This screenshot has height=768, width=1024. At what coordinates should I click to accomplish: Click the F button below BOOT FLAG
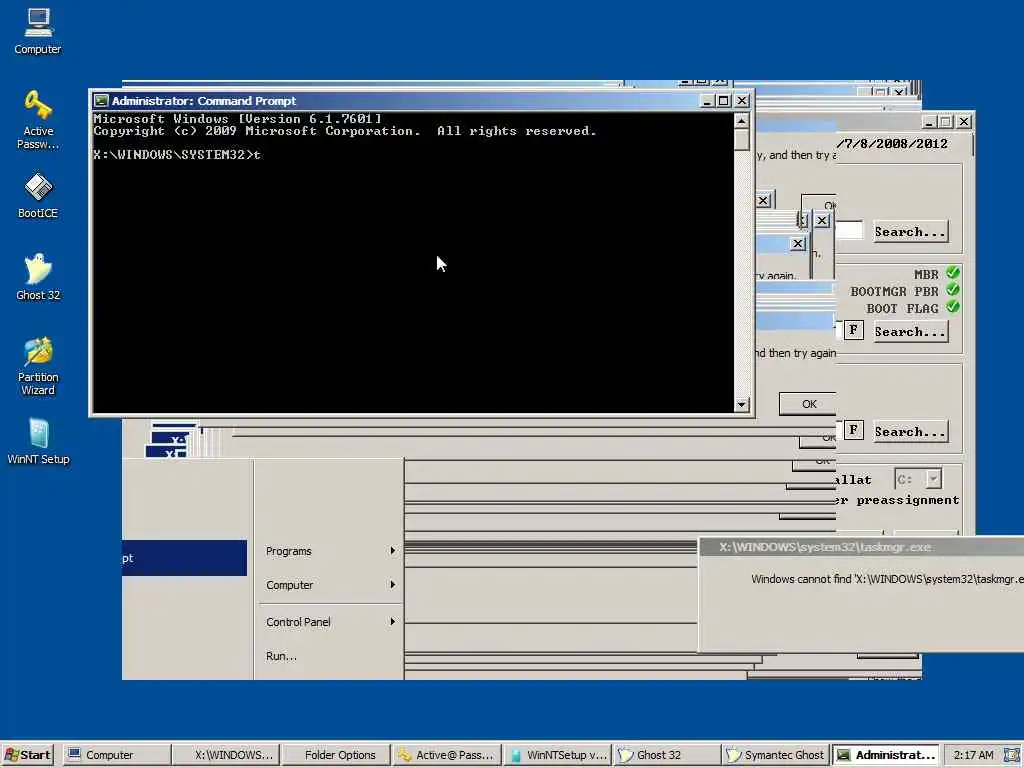pos(854,330)
